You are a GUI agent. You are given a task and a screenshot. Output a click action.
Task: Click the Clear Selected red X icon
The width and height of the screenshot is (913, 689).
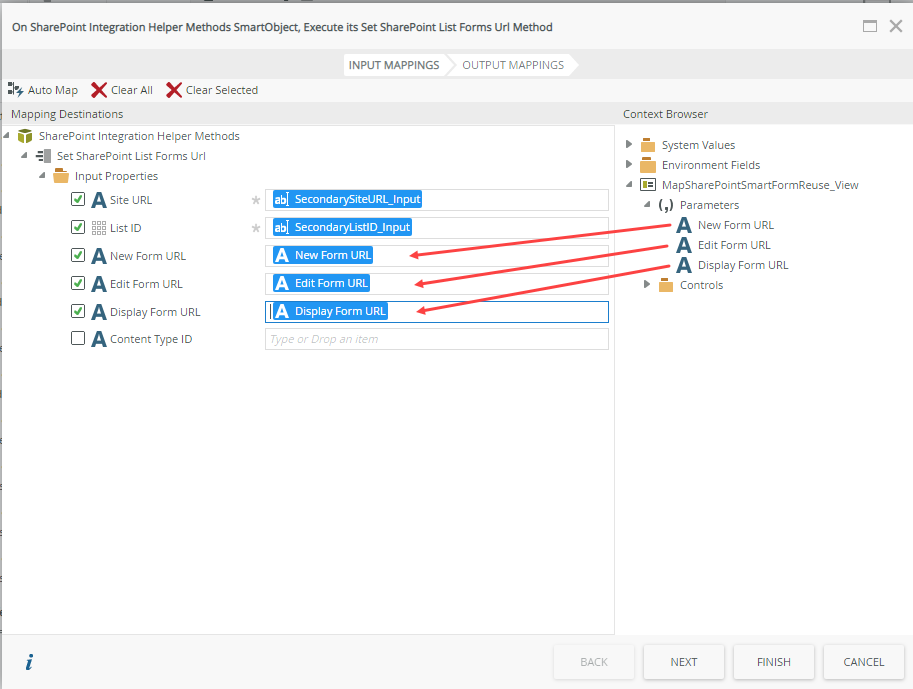[174, 90]
